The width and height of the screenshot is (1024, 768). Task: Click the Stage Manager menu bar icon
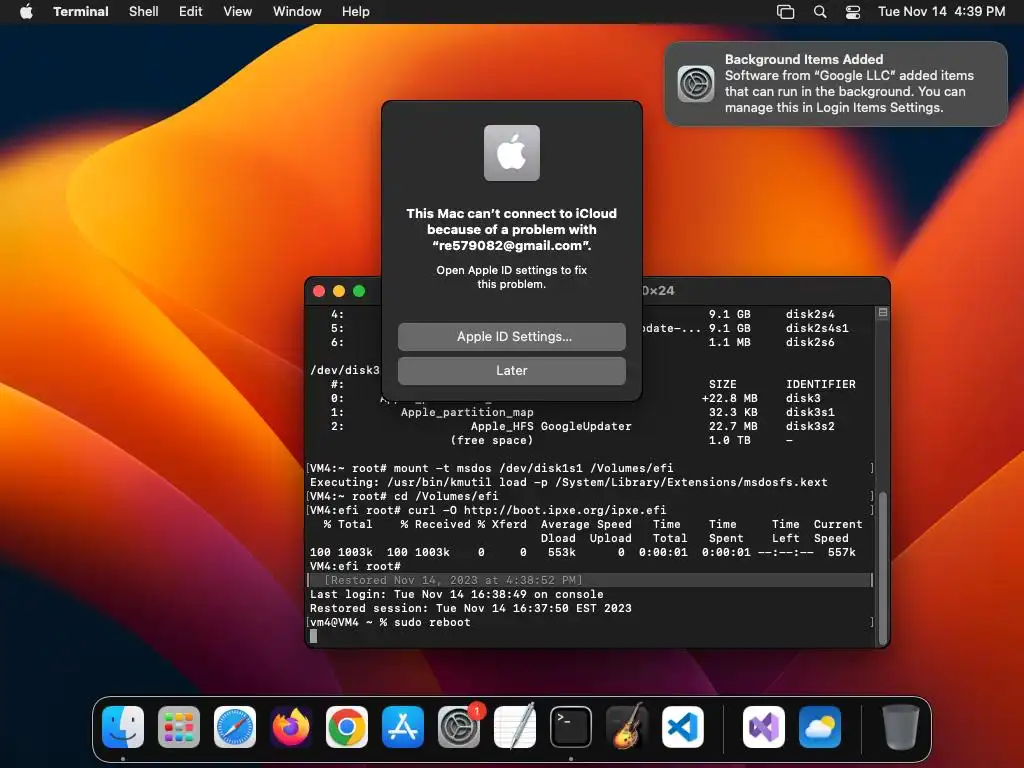click(785, 12)
